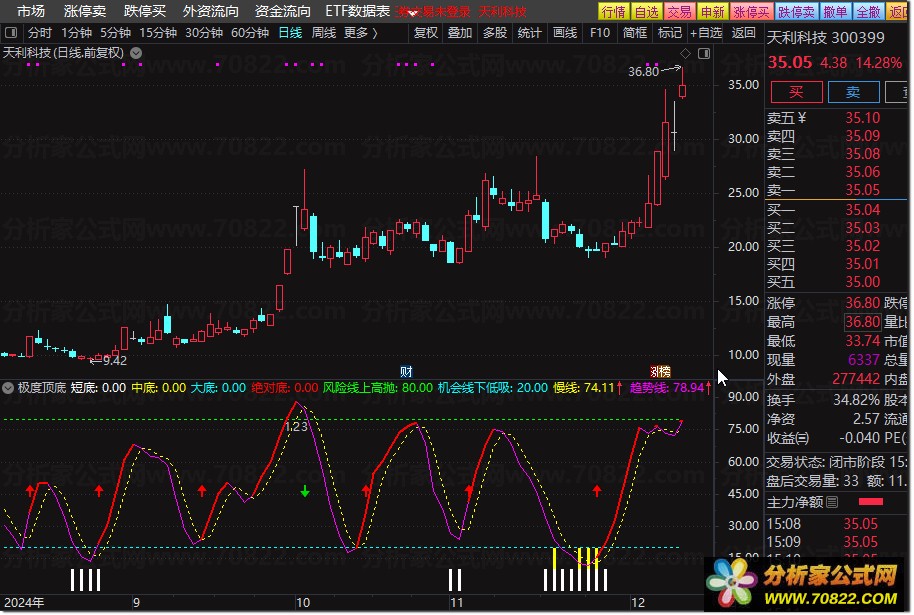Click the 卖一 price 35.05
Image resolution: width=914 pixels, height=615 pixels.
click(863, 190)
